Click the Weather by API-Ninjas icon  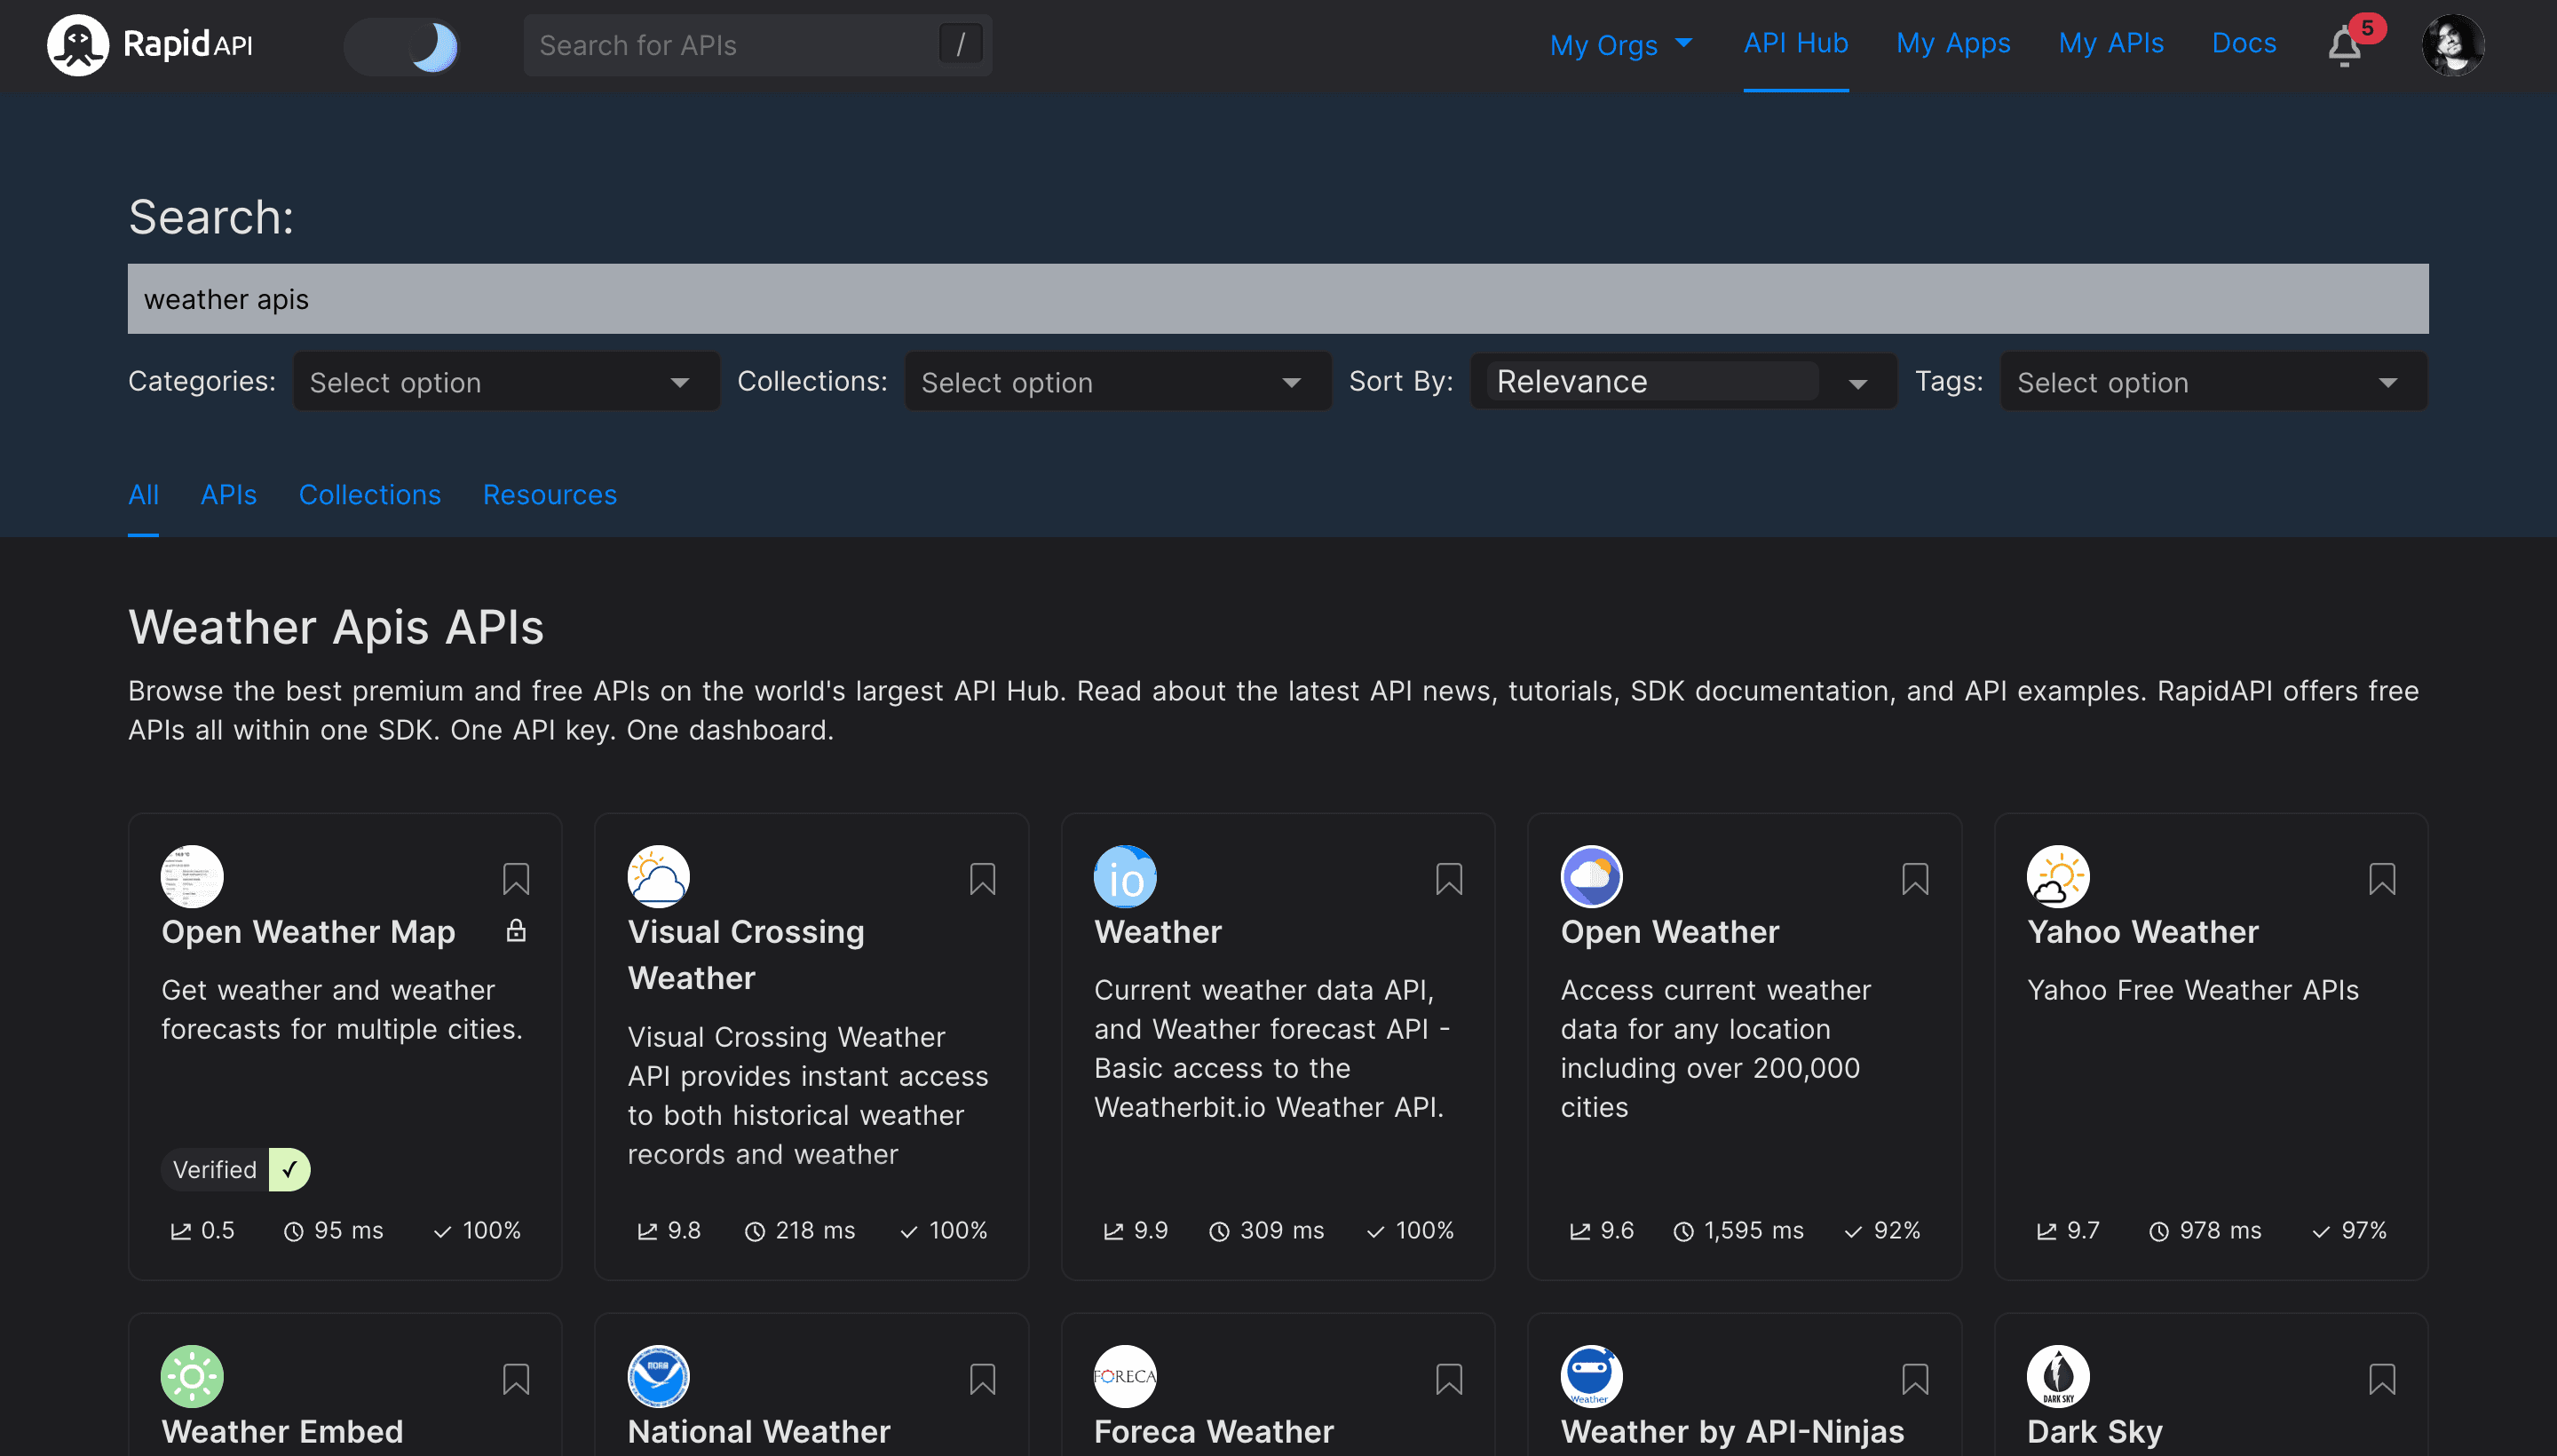[1591, 1375]
